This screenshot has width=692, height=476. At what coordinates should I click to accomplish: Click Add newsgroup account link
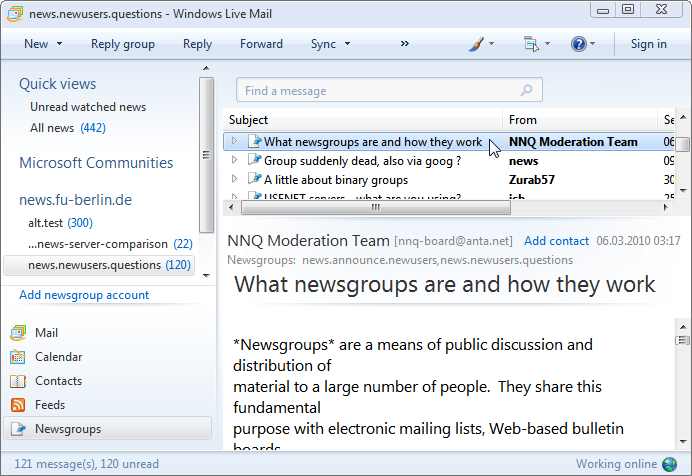point(84,295)
